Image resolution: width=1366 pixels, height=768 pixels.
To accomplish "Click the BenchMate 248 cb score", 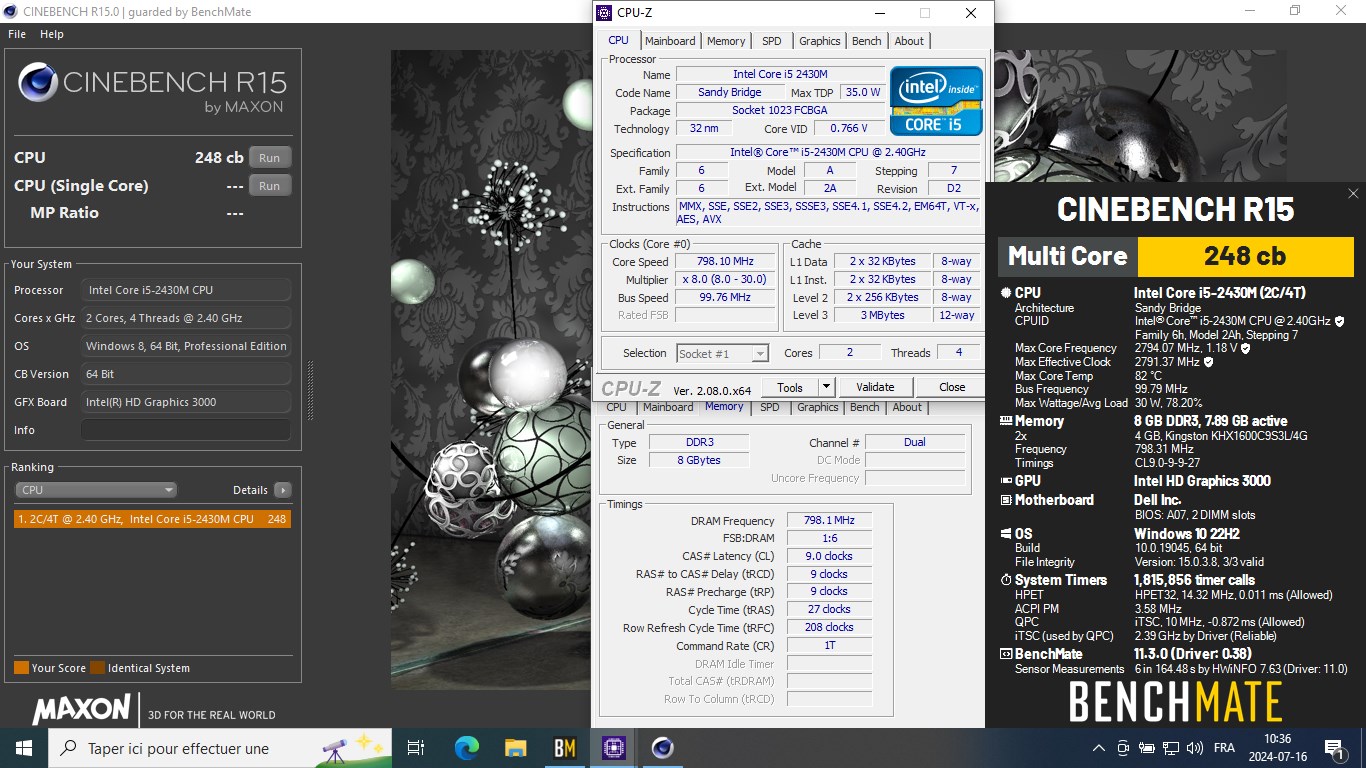I will pos(1245,256).
